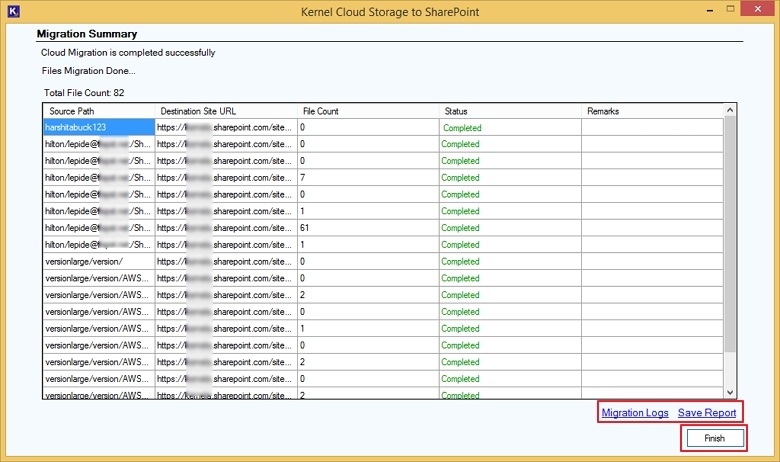Viewport: 780px width, 462px height.
Task: Click the file count cell showing 61
Action: 368,228
